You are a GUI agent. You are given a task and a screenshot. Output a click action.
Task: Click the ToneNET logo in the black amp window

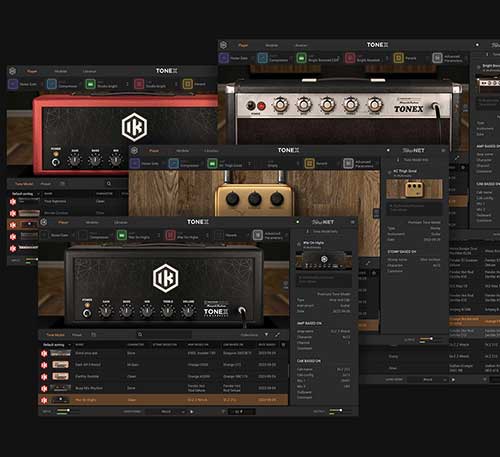click(323, 222)
